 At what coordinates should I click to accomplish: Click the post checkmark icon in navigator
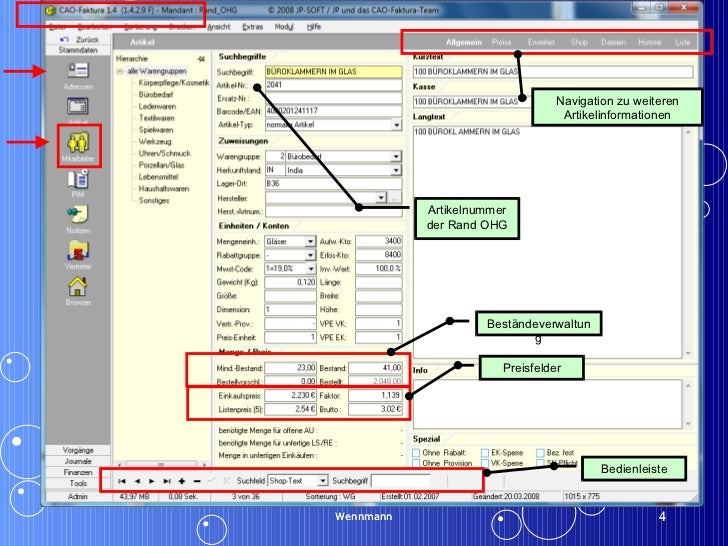click(212, 481)
